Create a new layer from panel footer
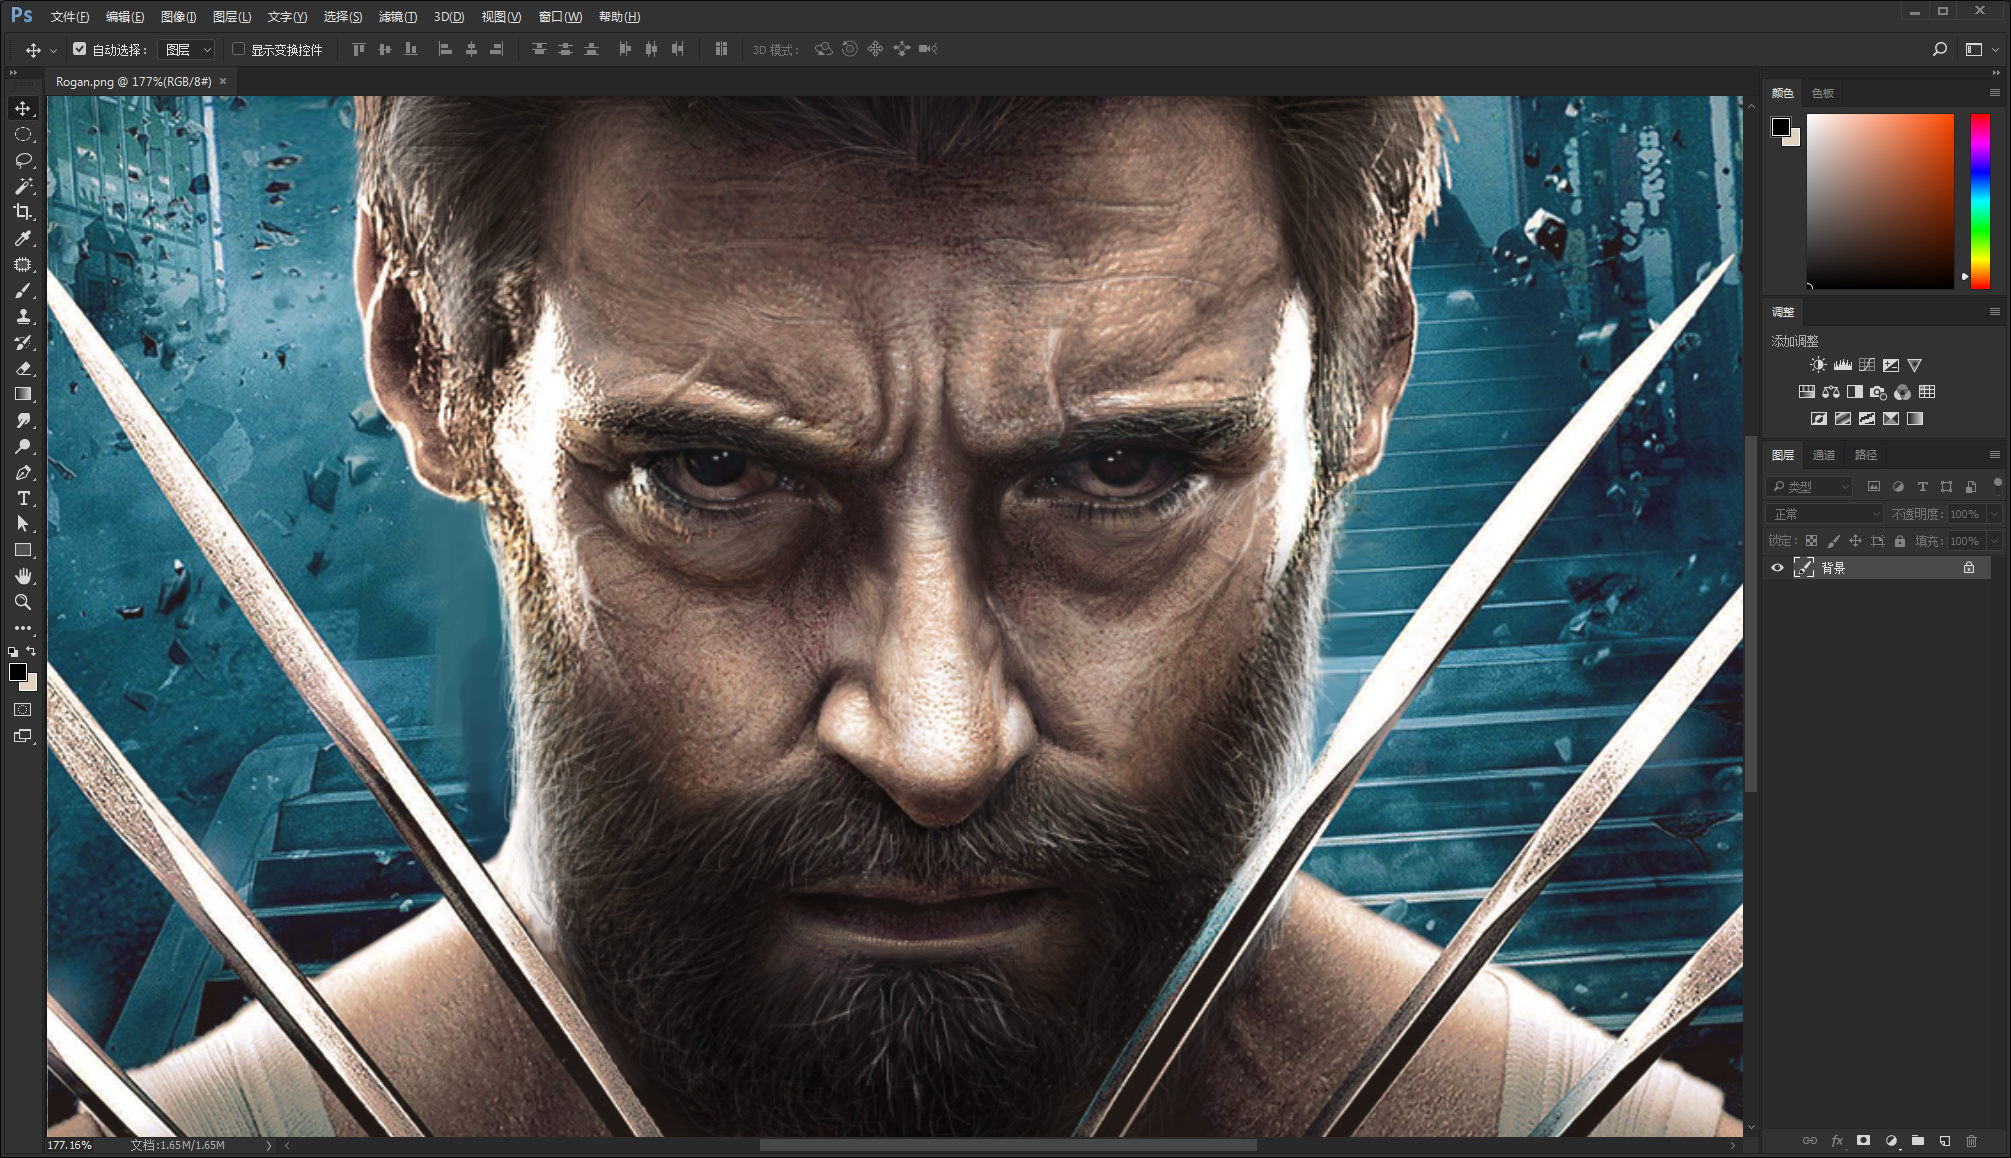2011x1158 pixels. pos(1945,1141)
